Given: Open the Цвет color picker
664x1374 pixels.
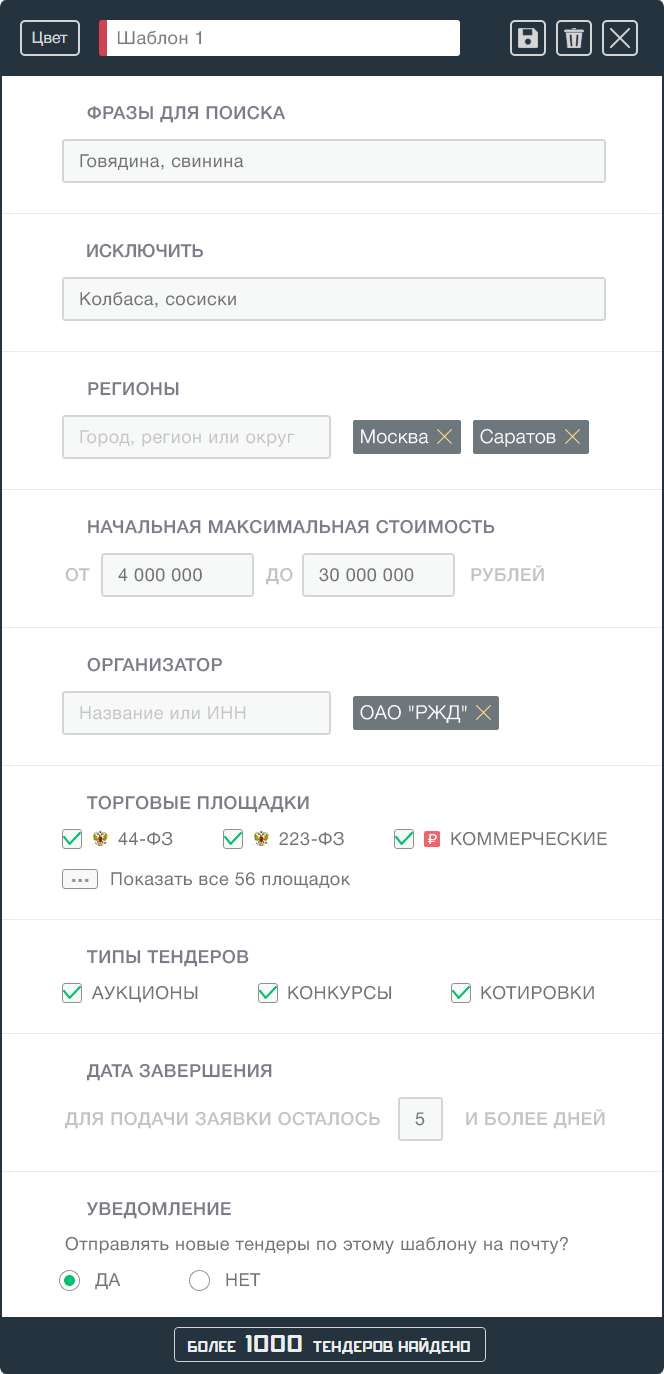Looking at the screenshot, I should click(49, 38).
